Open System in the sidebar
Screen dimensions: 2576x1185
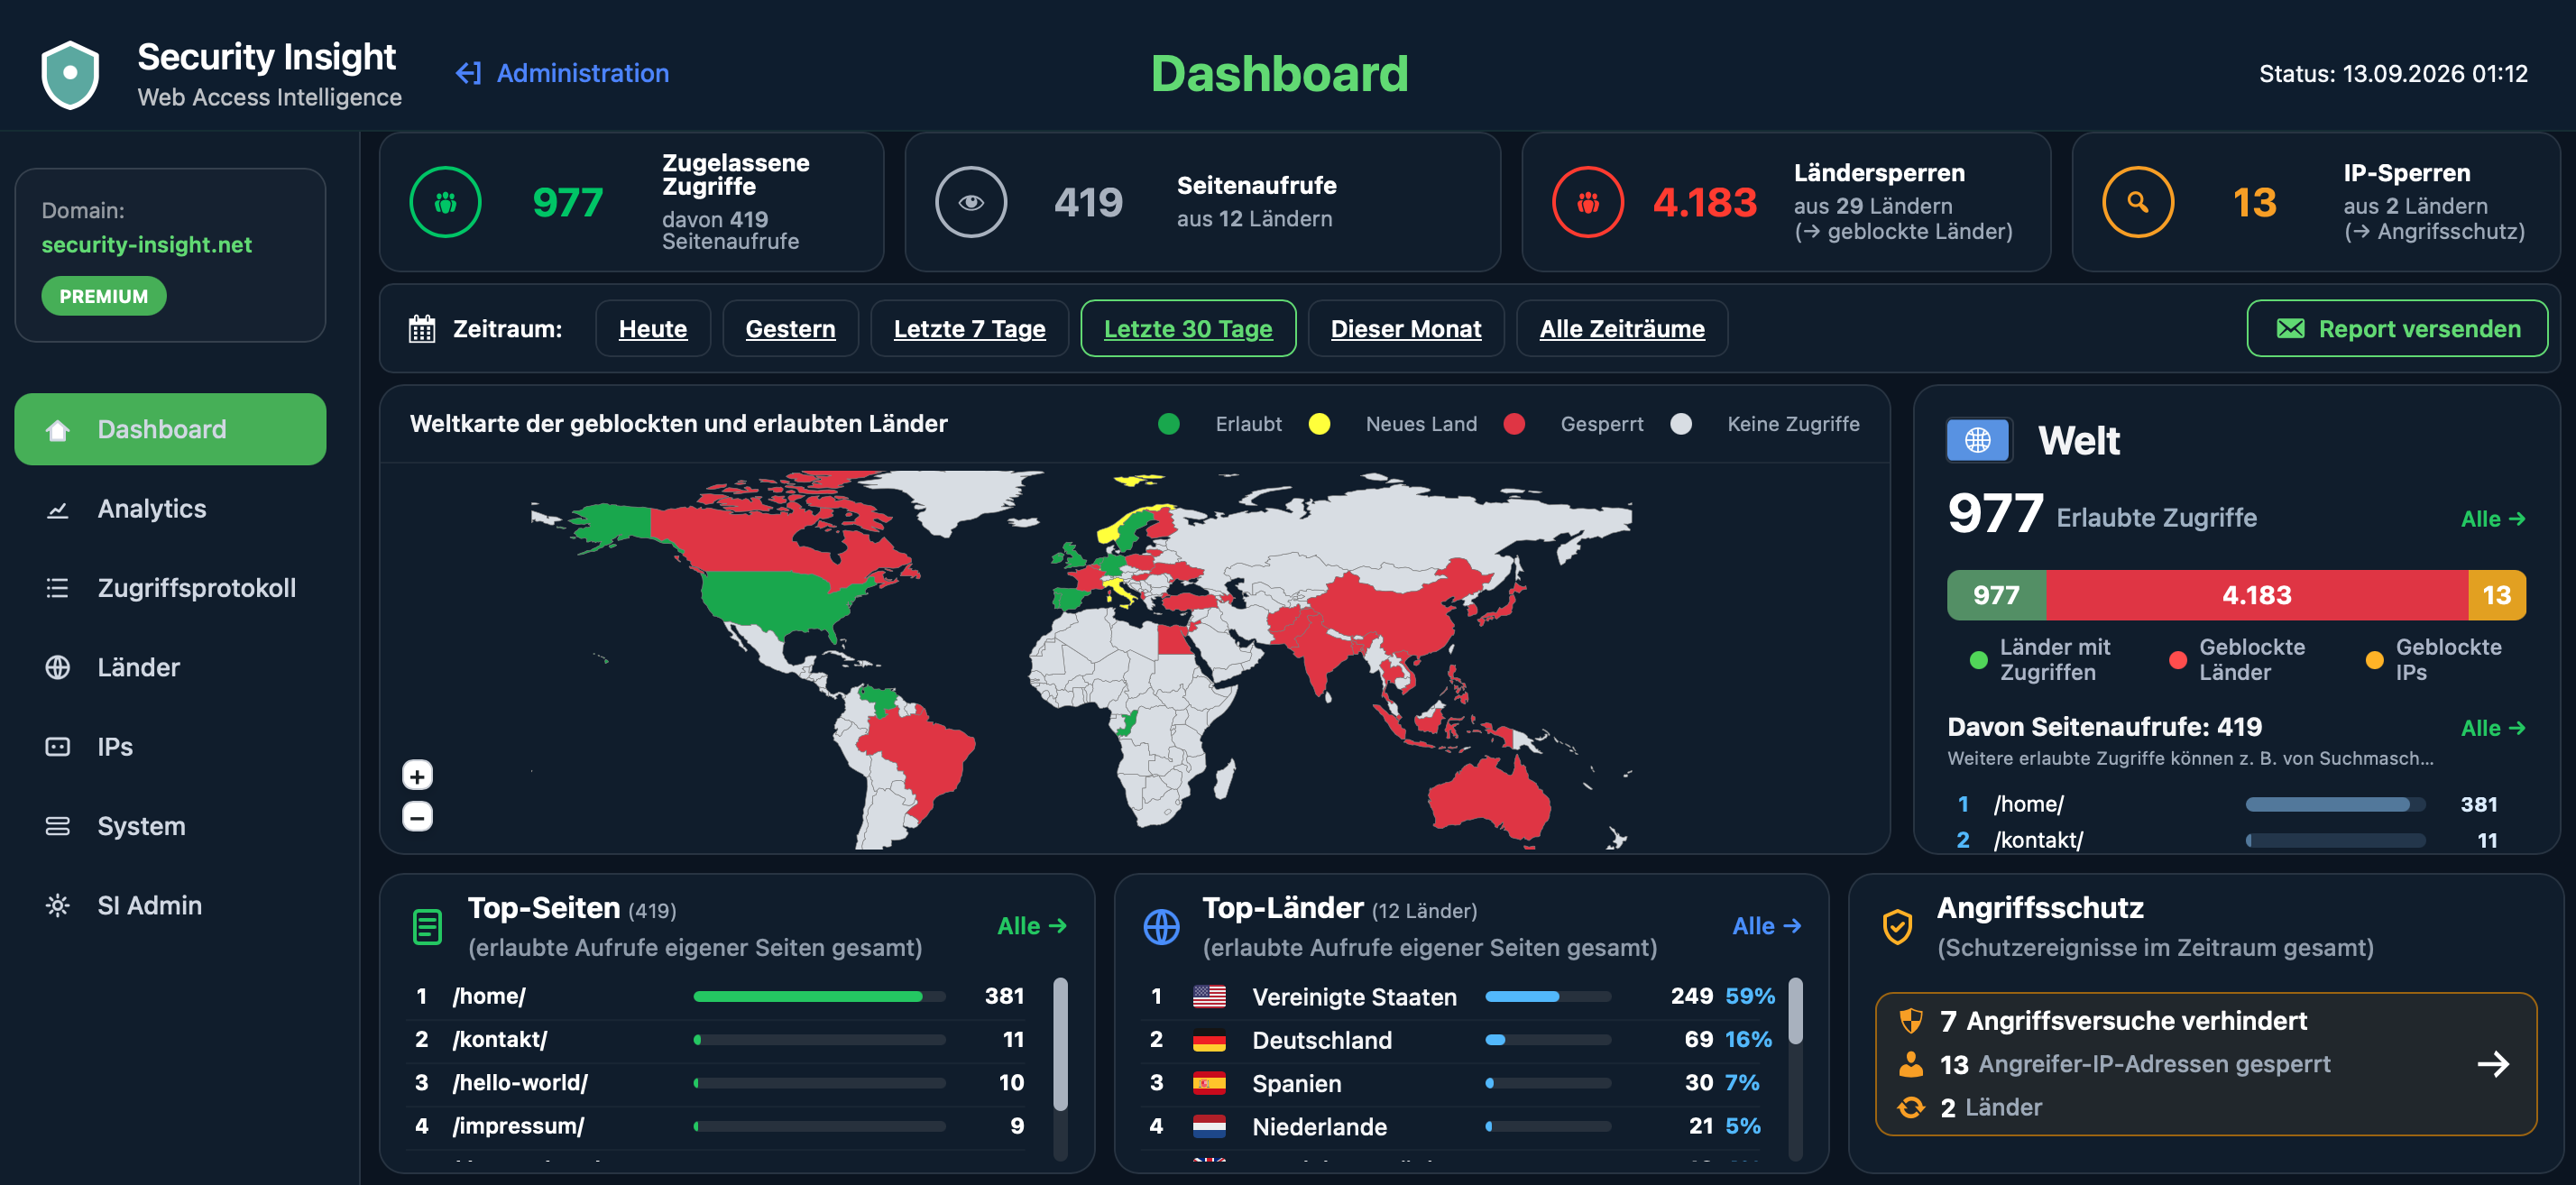tap(170, 826)
